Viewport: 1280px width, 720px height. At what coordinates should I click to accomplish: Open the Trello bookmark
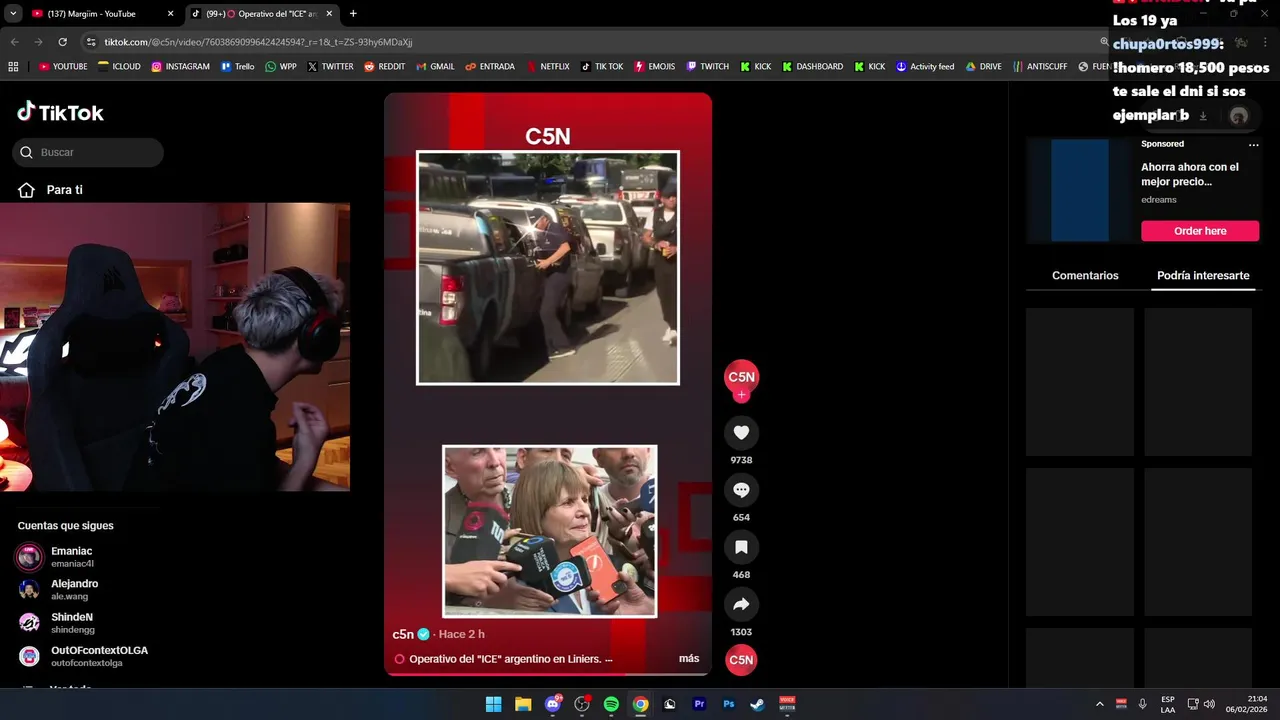pyautogui.click(x=238, y=67)
